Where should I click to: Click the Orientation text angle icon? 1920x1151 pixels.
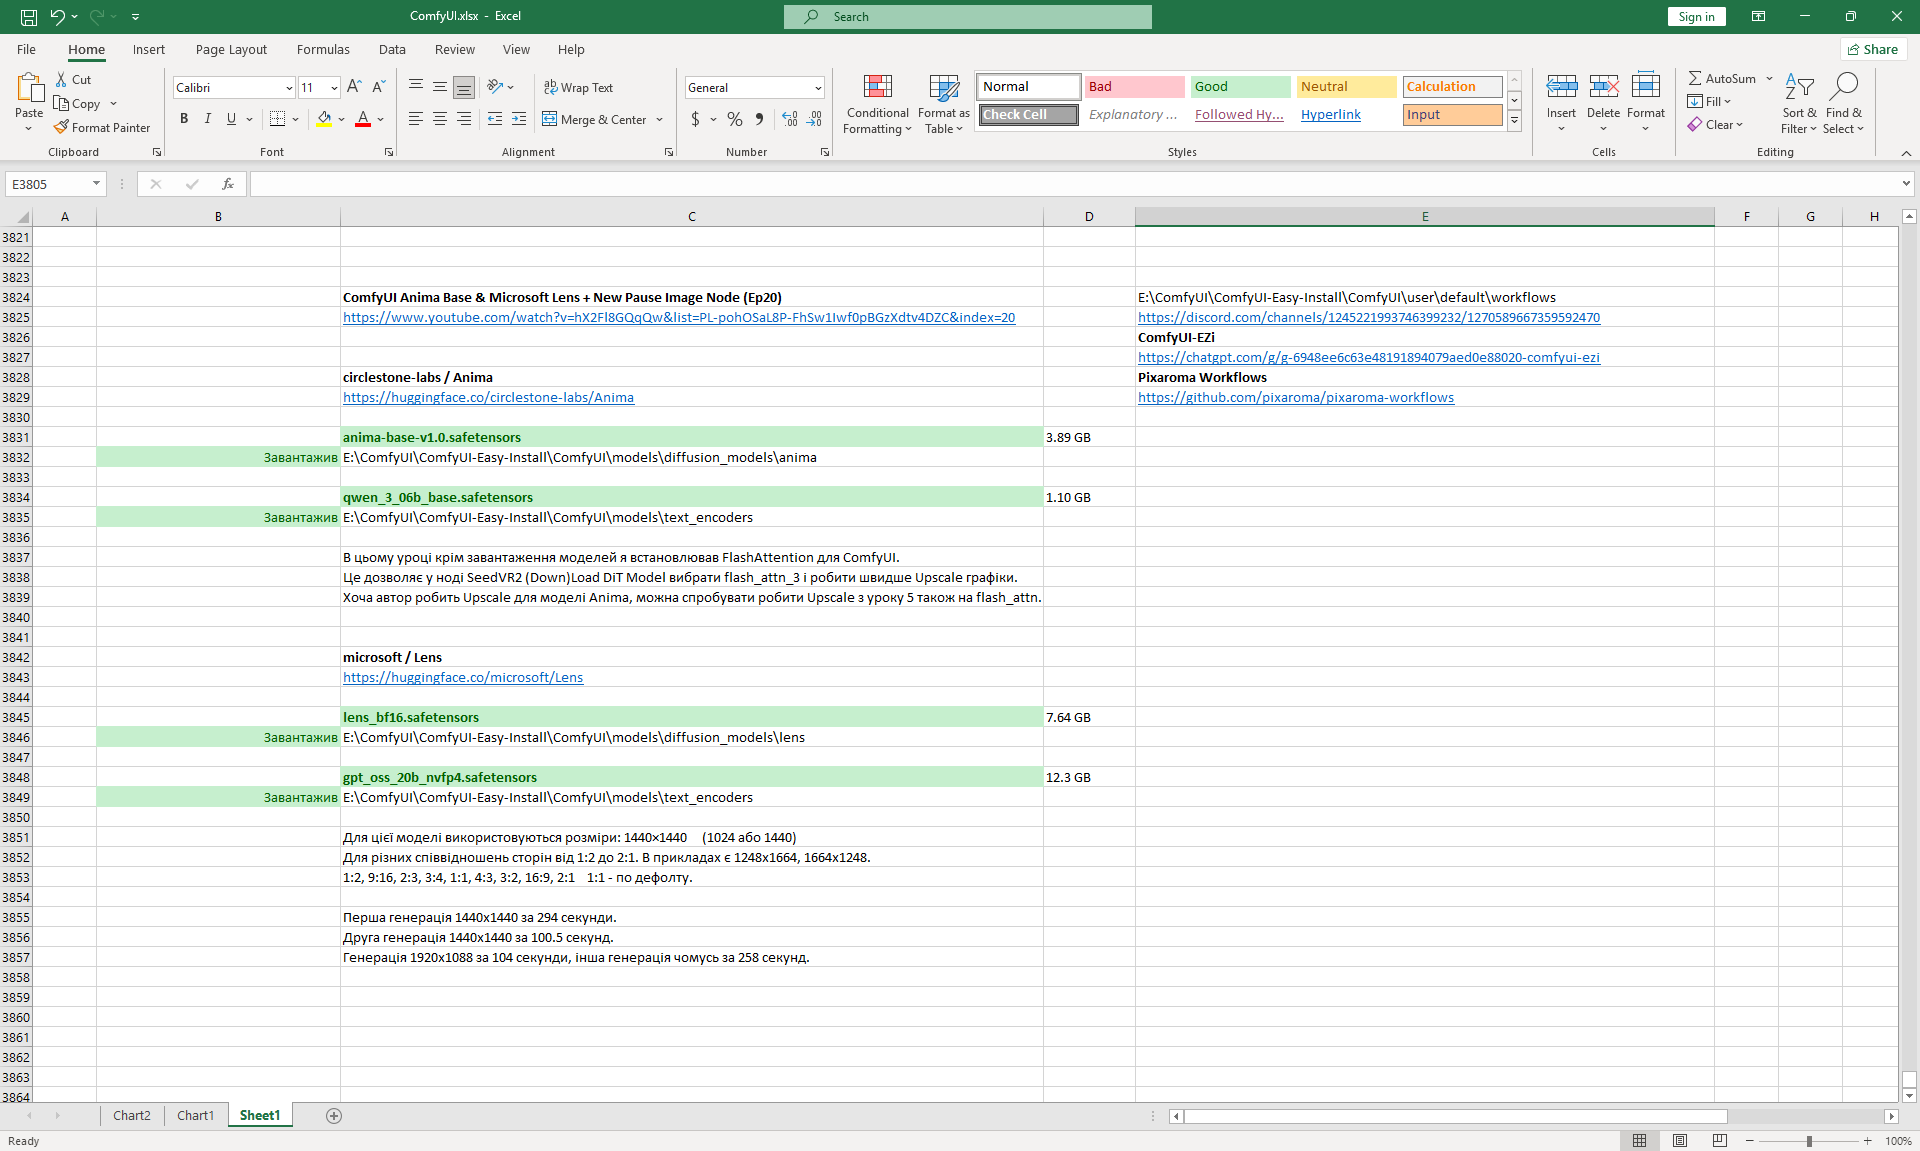point(495,87)
